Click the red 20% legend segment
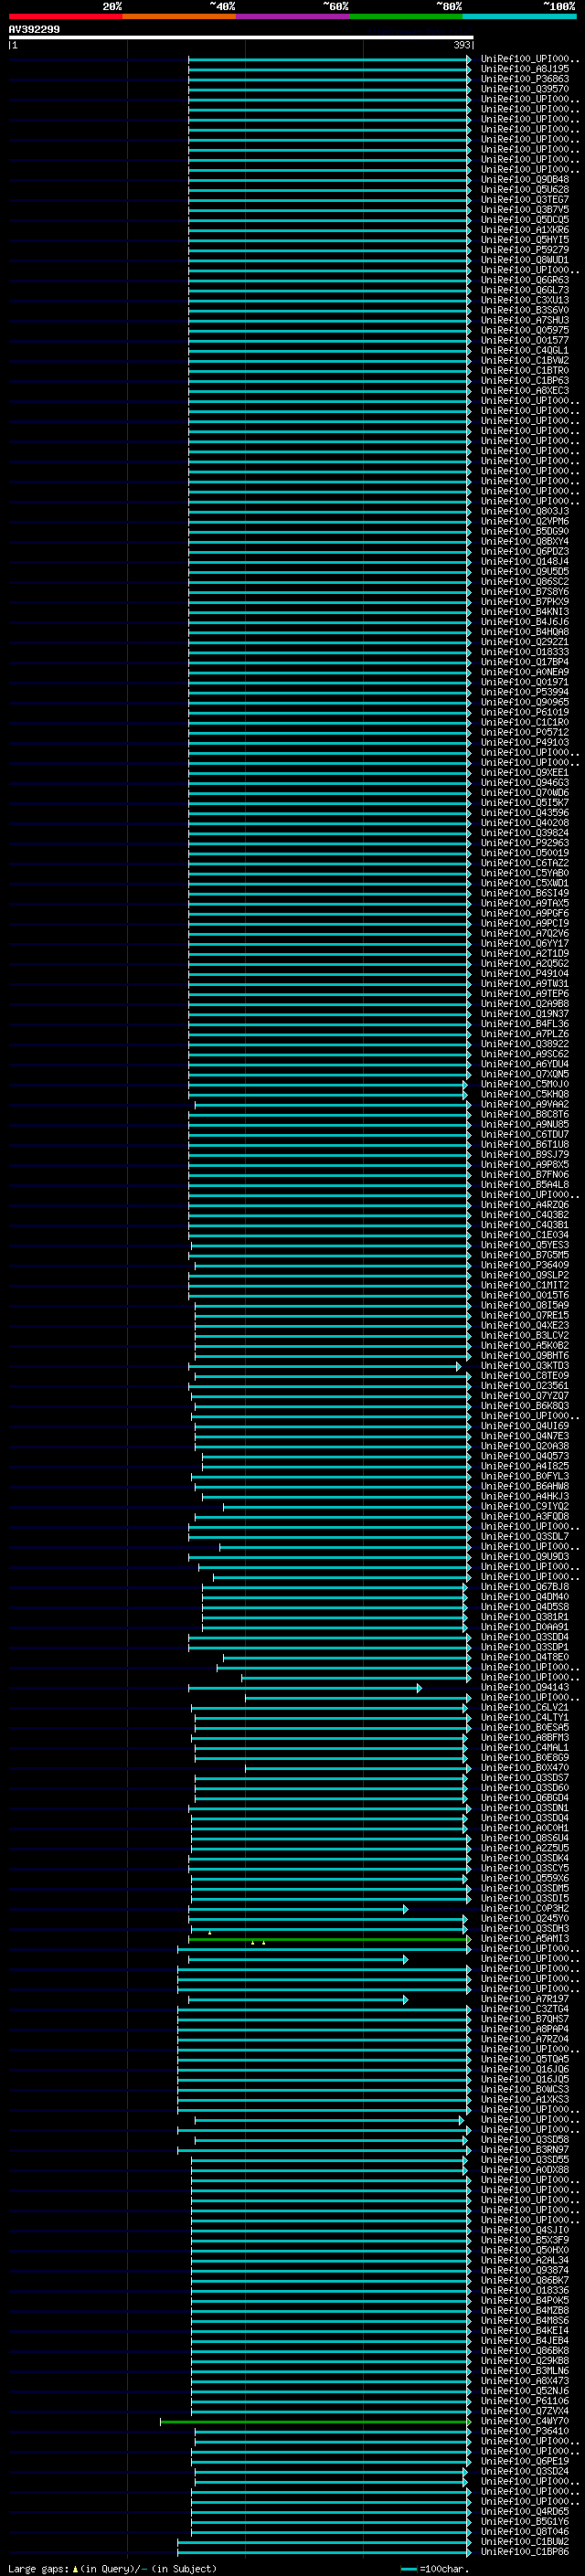 tap(66, 16)
